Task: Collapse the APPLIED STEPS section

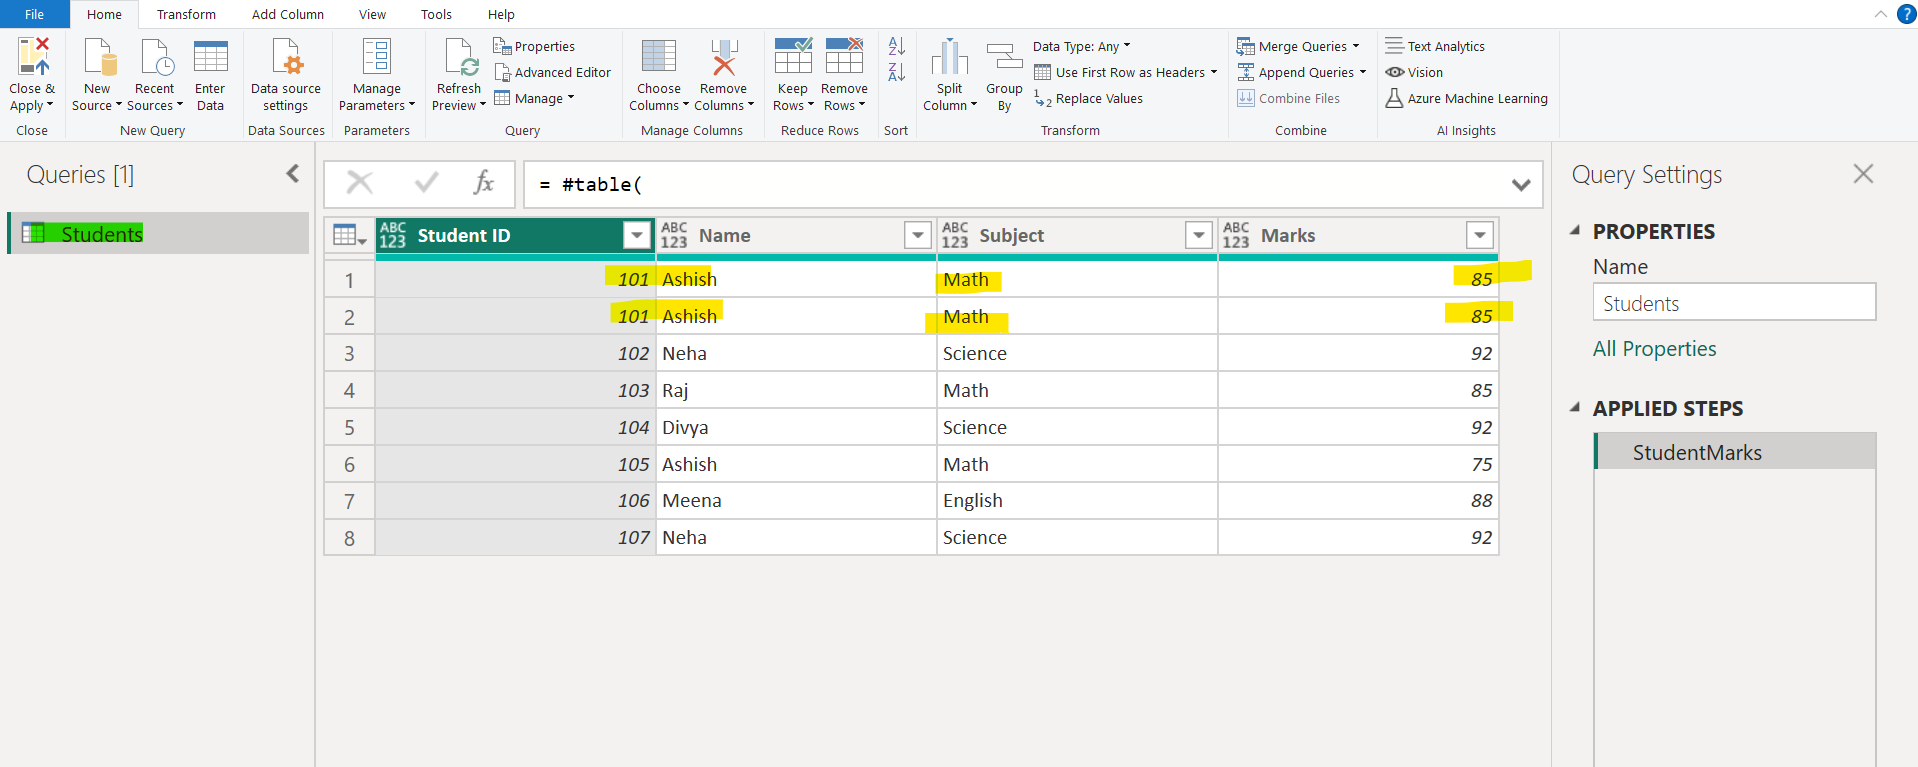Action: click(1575, 408)
